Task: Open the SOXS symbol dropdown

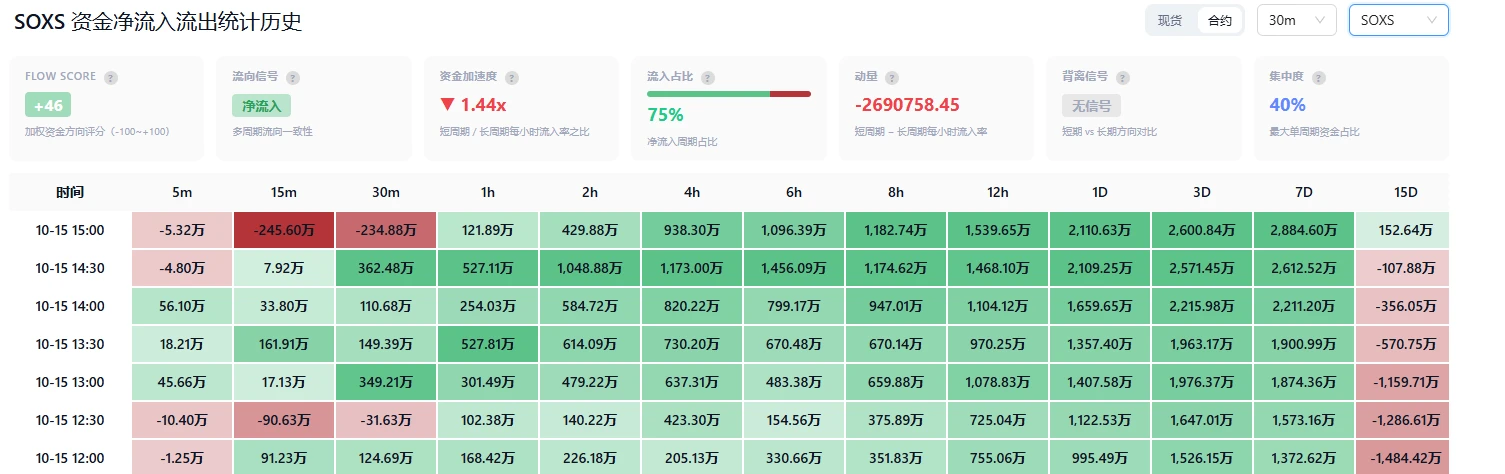Action: 1398,20
